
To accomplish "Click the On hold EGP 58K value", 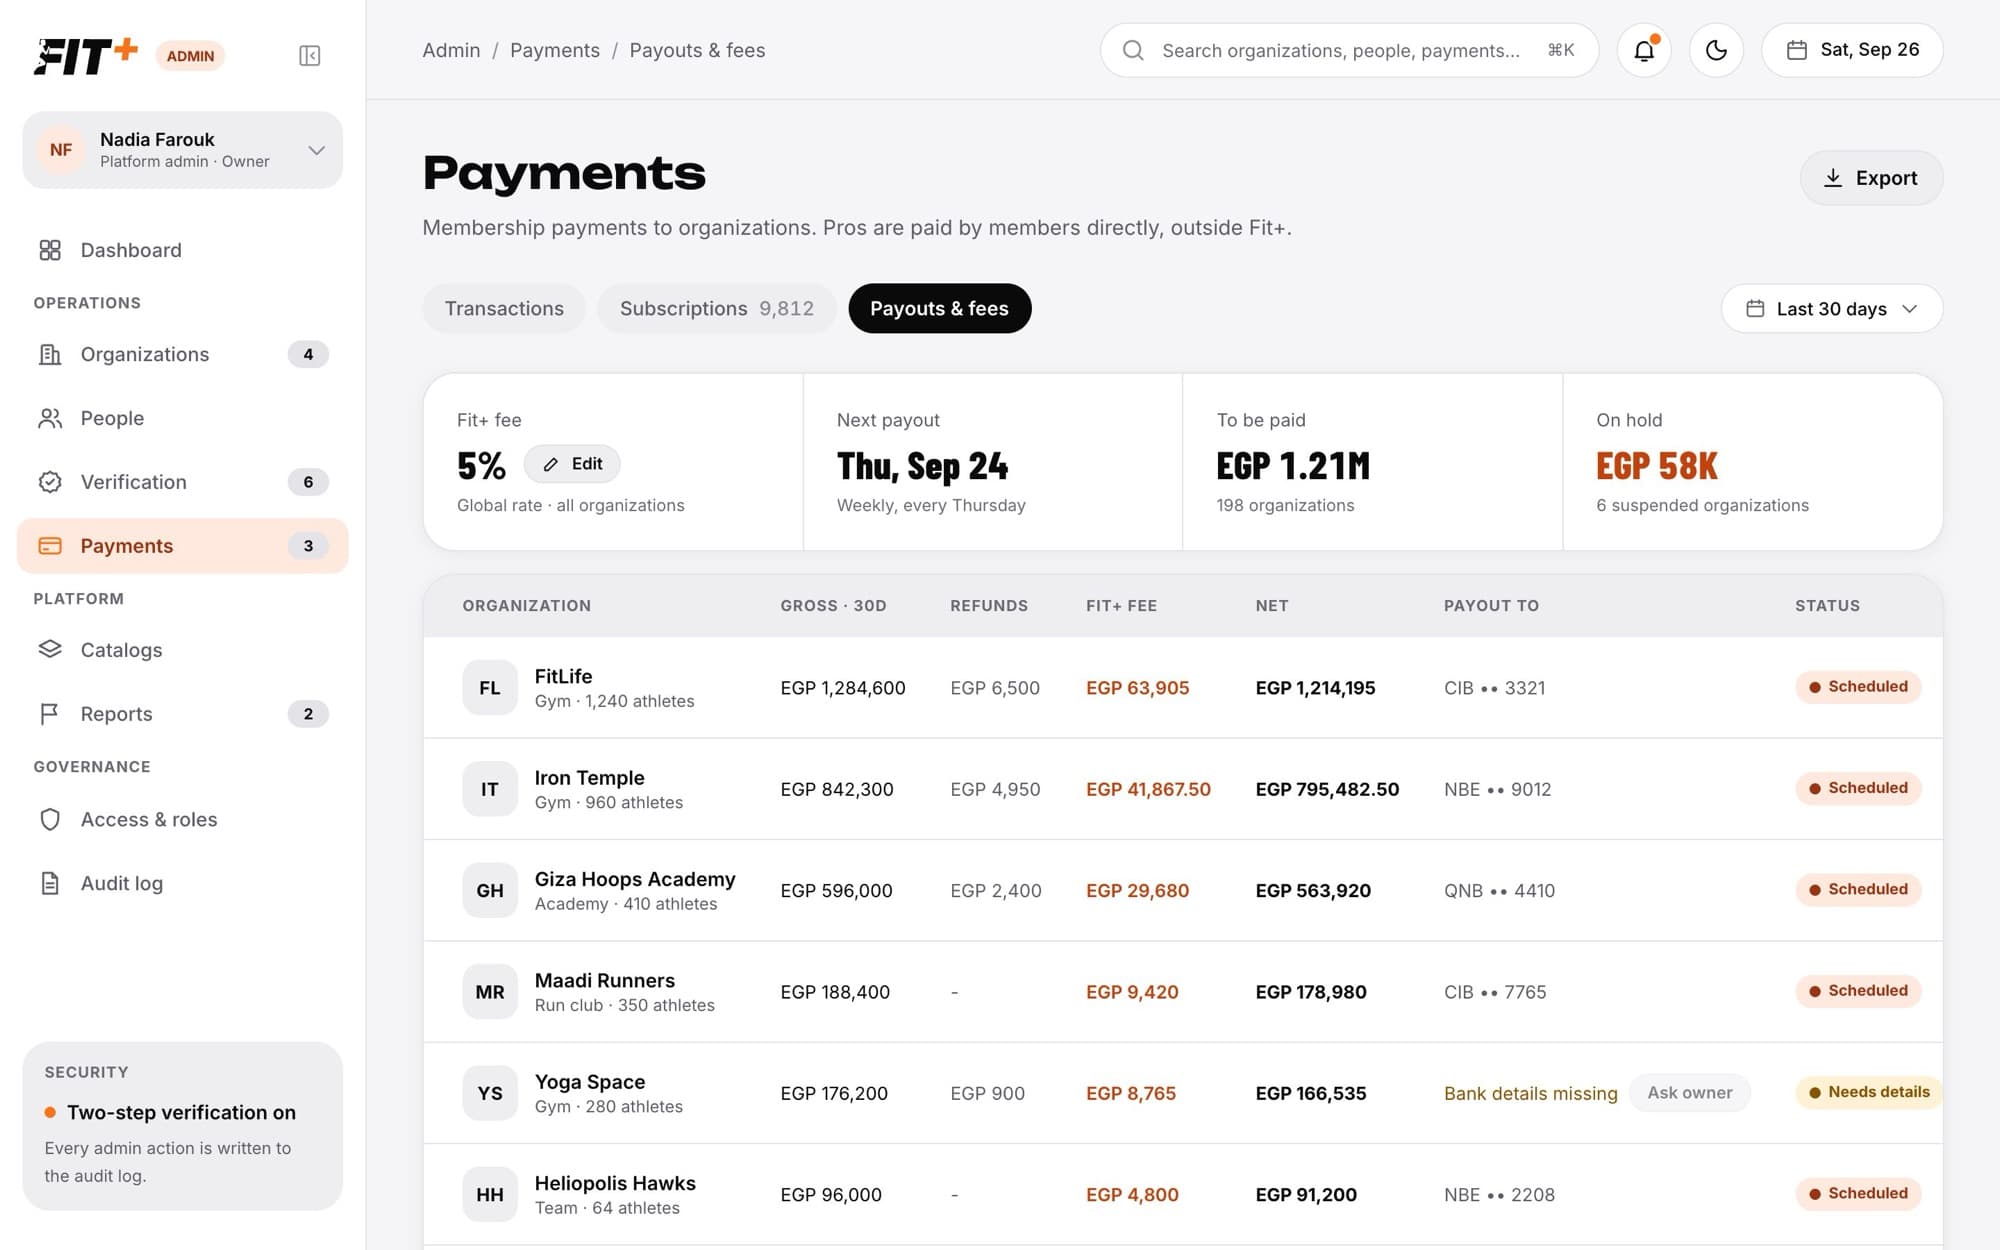I will 1656,466.
